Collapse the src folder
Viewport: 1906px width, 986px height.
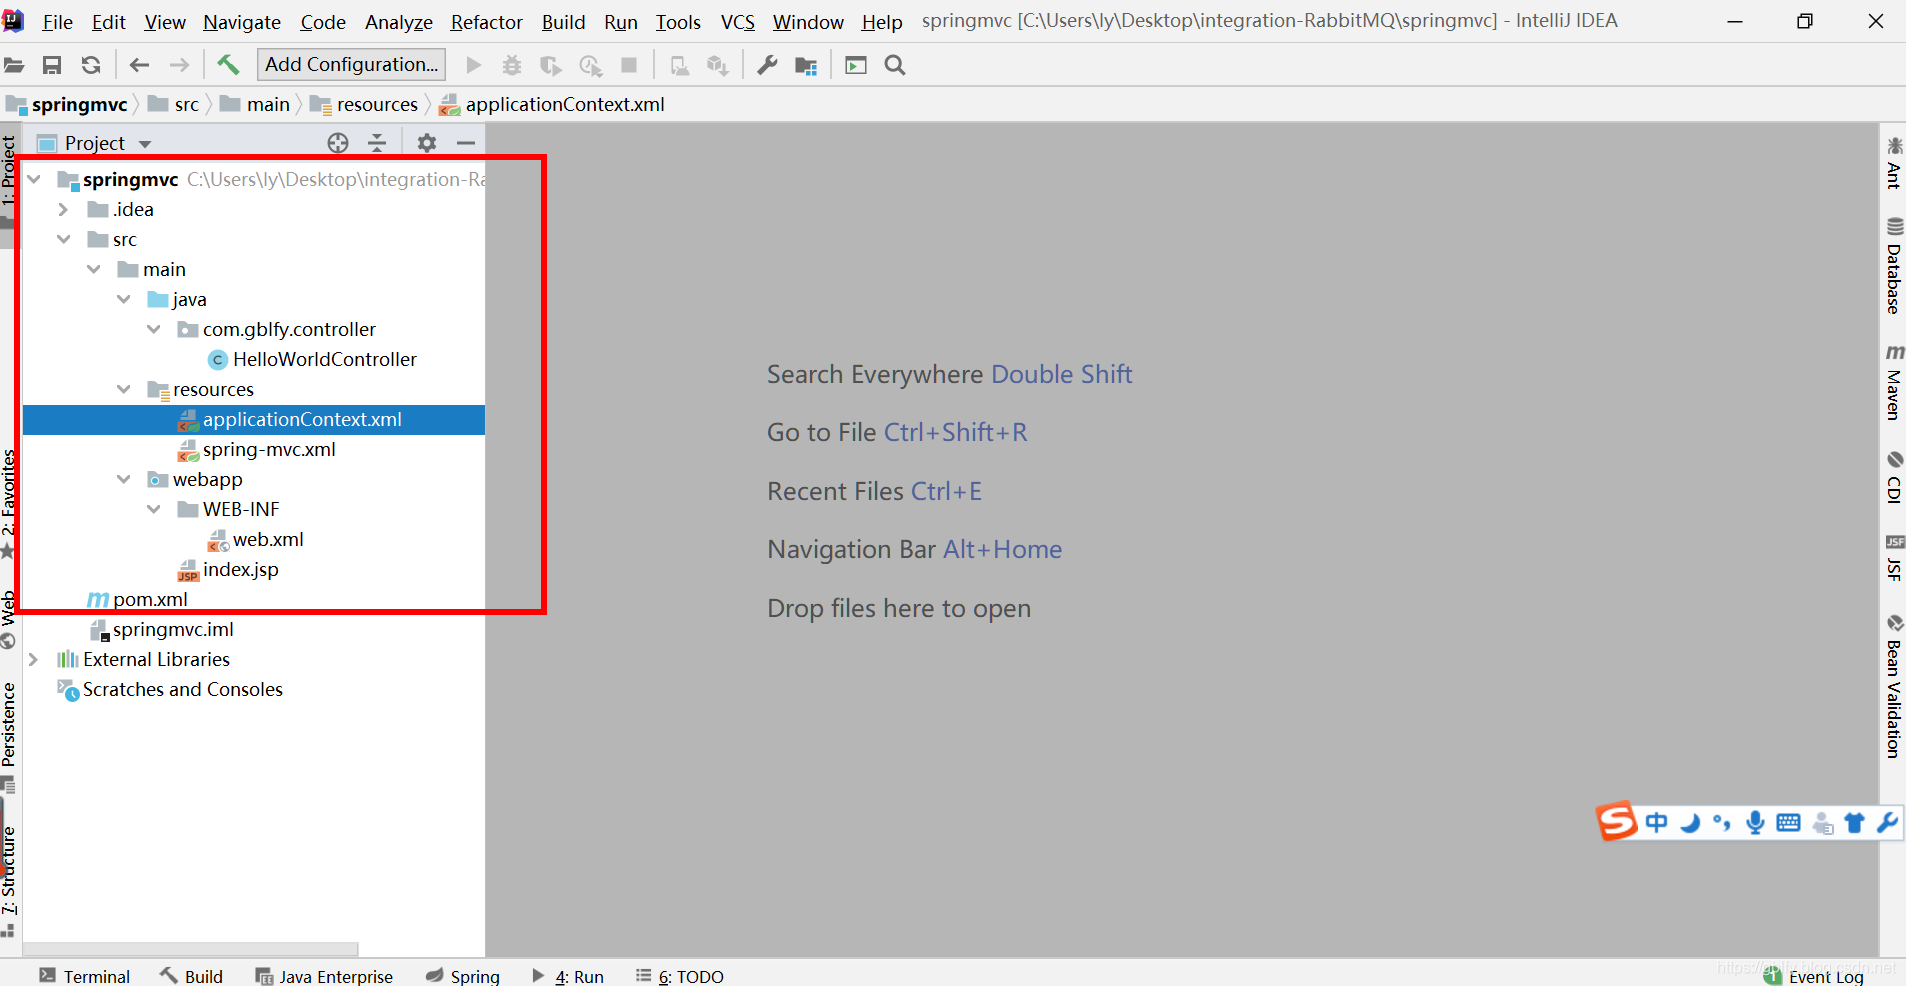coord(64,240)
